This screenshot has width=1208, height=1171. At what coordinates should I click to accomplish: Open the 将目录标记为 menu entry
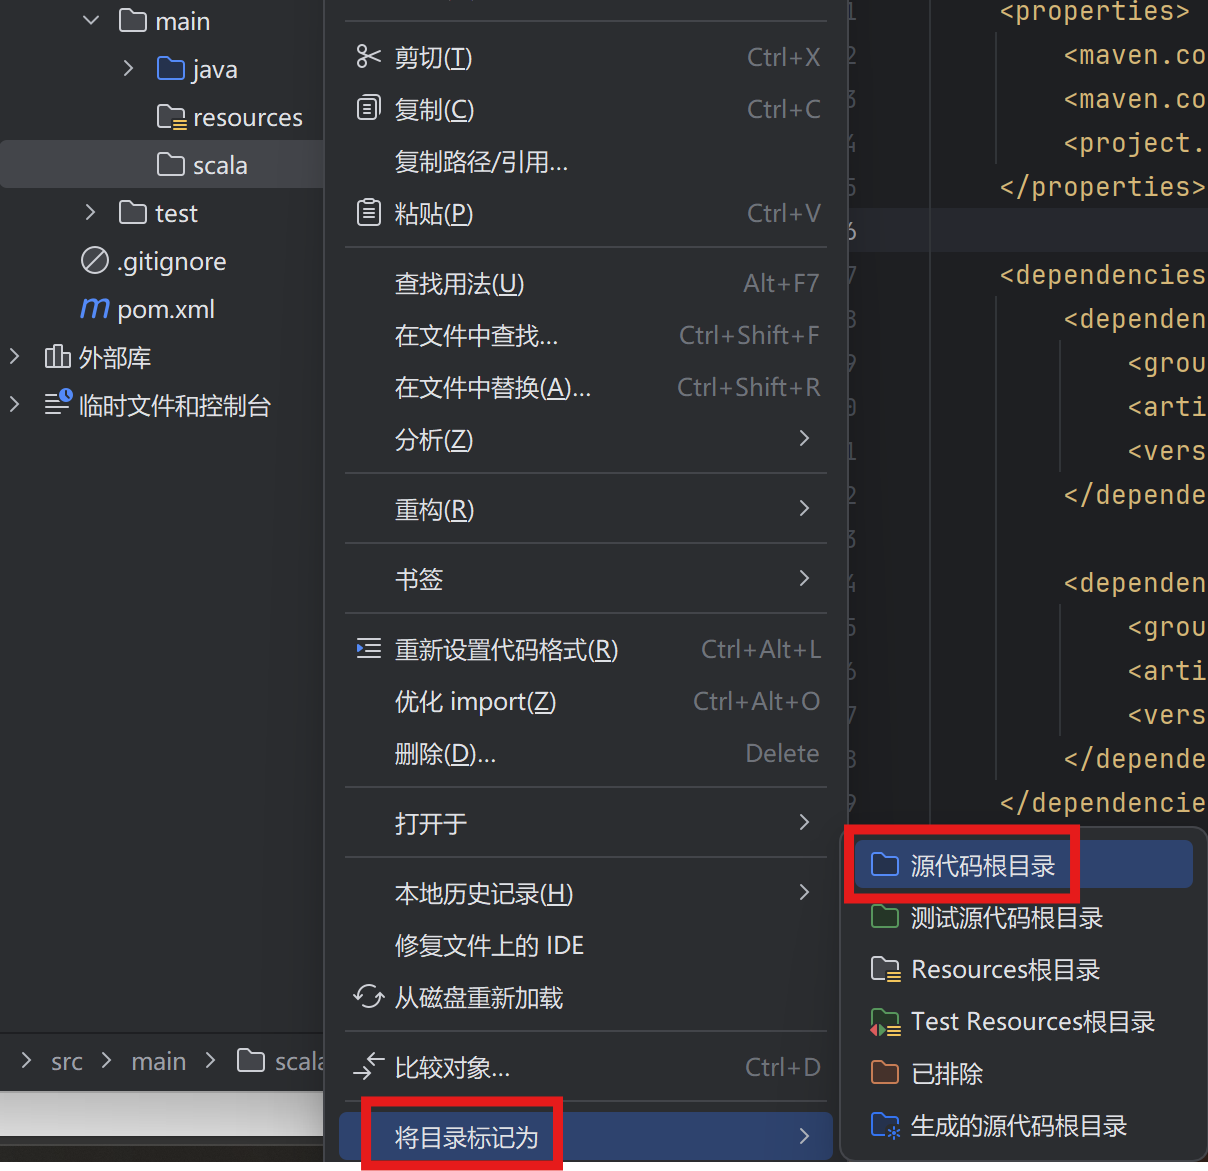coord(586,1136)
